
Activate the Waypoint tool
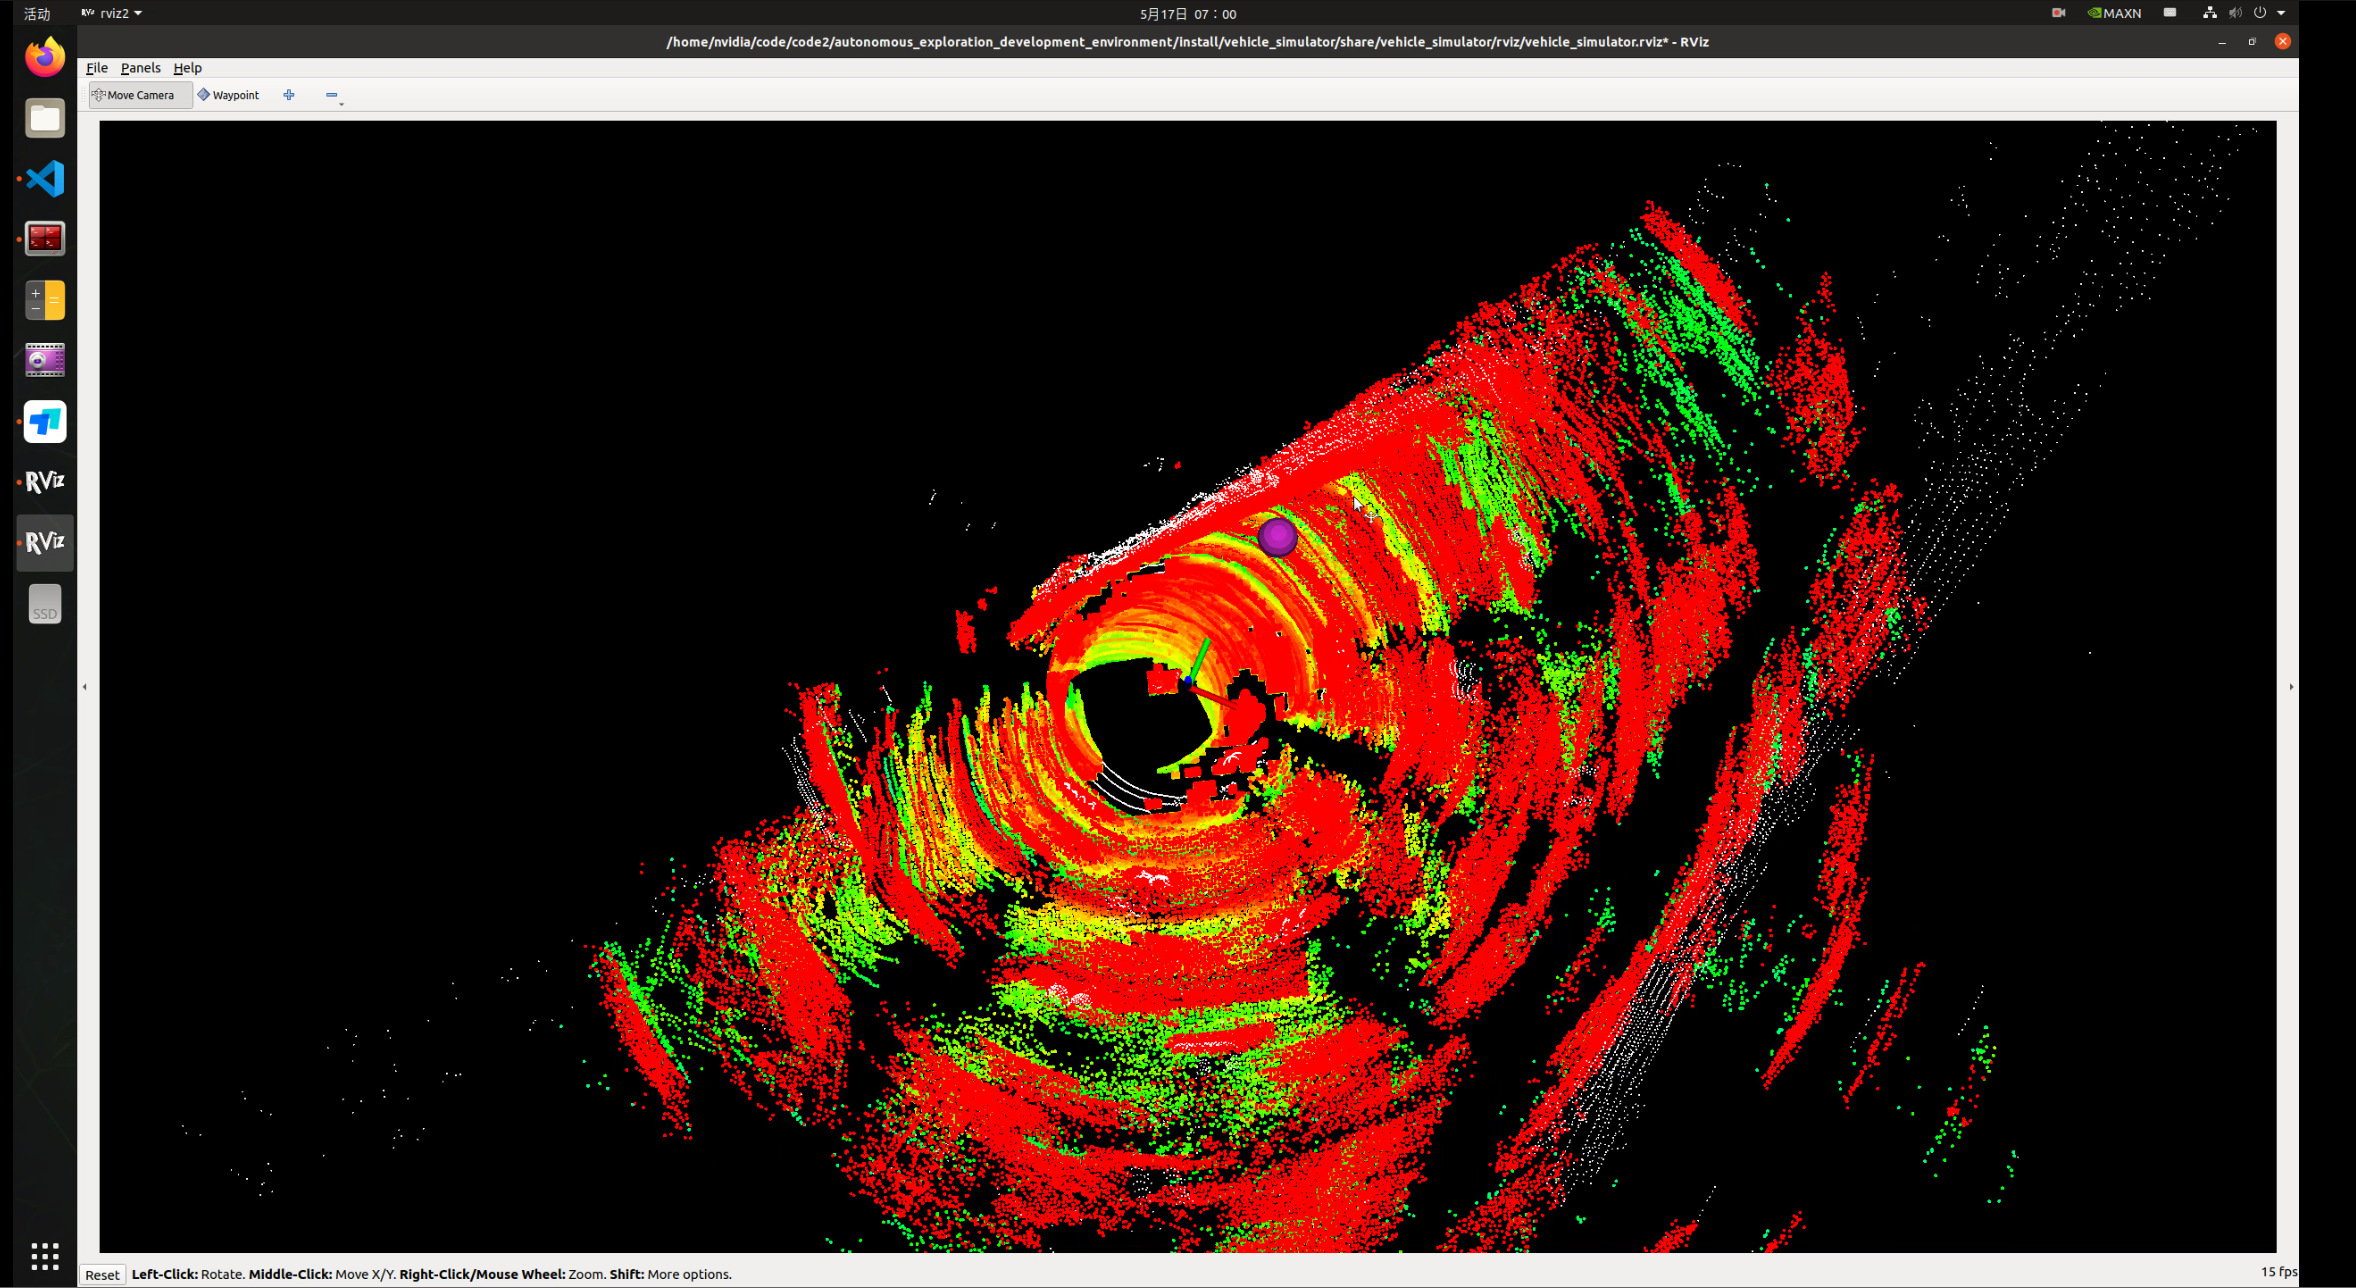coord(228,95)
